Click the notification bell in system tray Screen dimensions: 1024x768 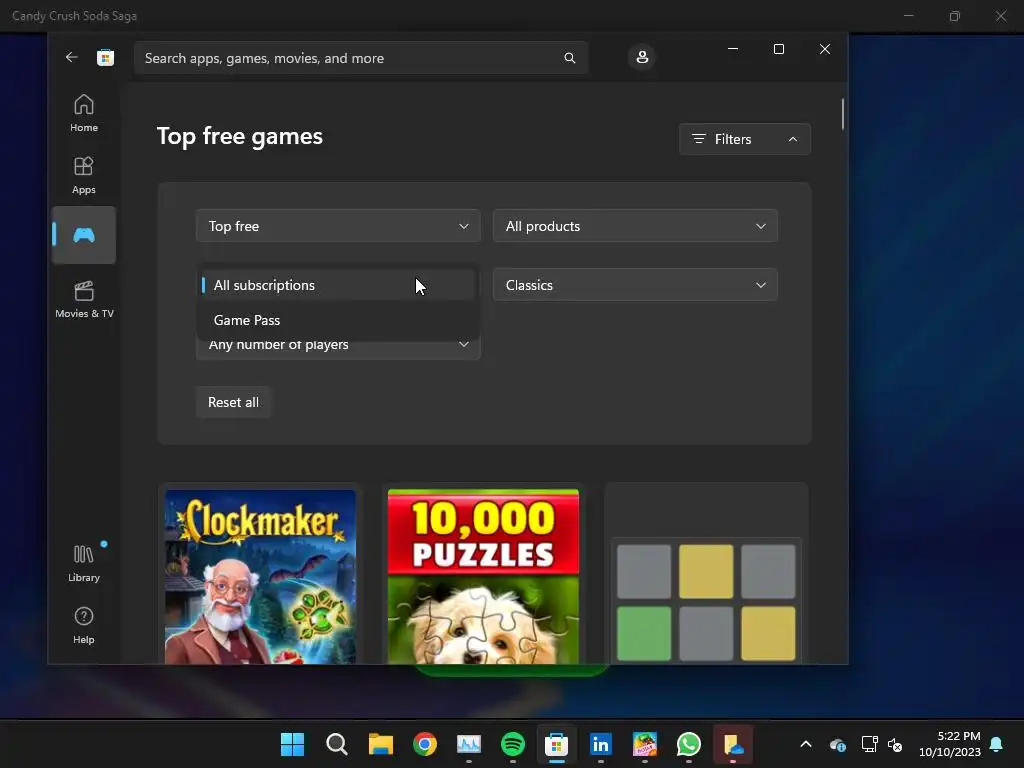[997, 744]
